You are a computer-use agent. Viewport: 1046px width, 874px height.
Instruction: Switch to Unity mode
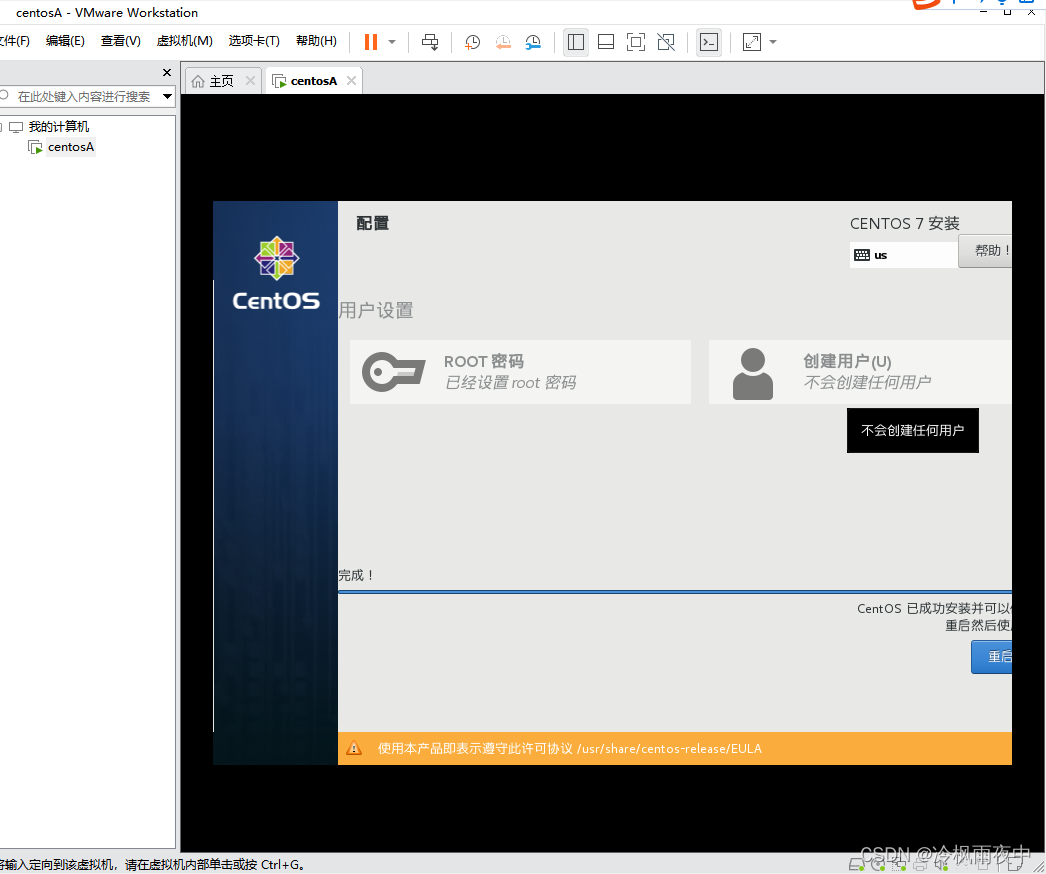click(x=666, y=42)
